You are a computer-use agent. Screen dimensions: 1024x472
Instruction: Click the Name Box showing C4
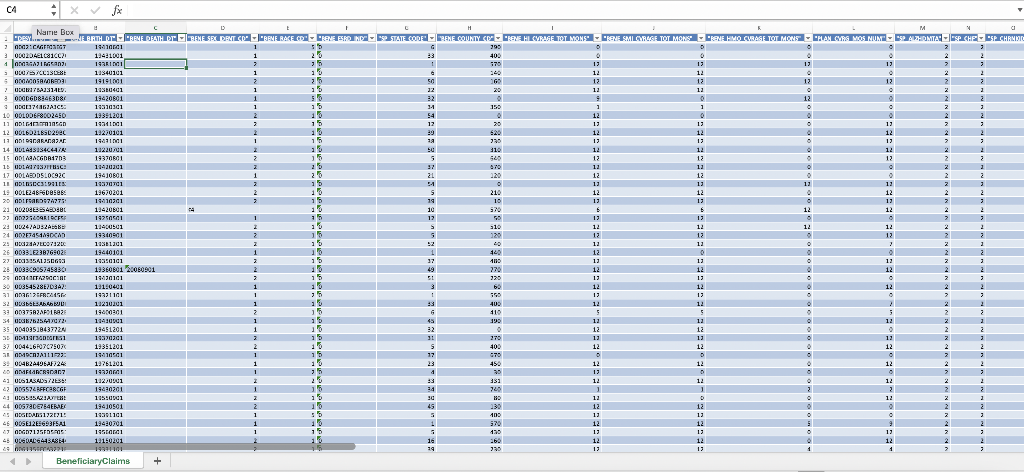[26, 10]
